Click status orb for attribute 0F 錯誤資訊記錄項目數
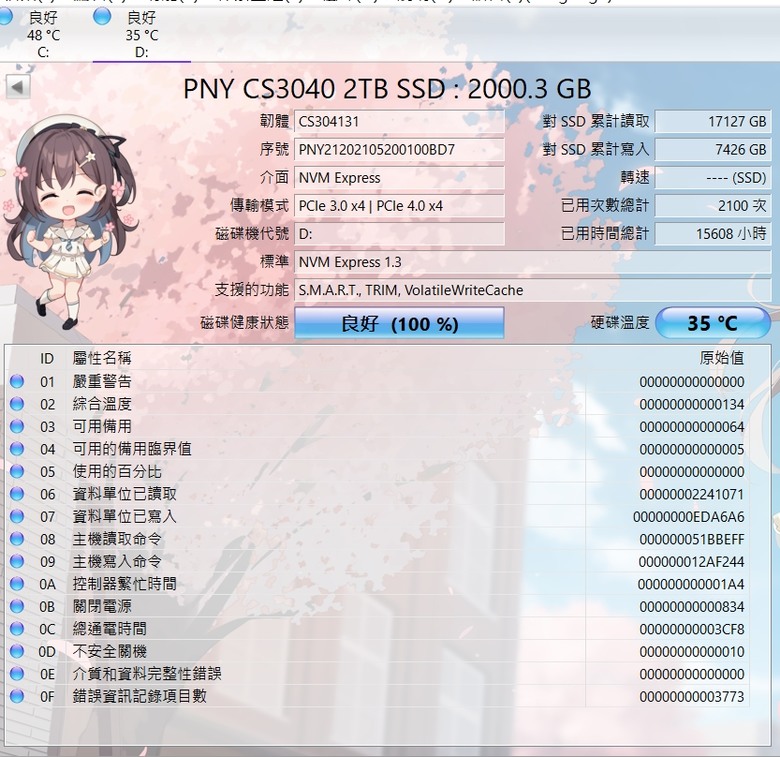This screenshot has width=780, height=757. pos(17,696)
